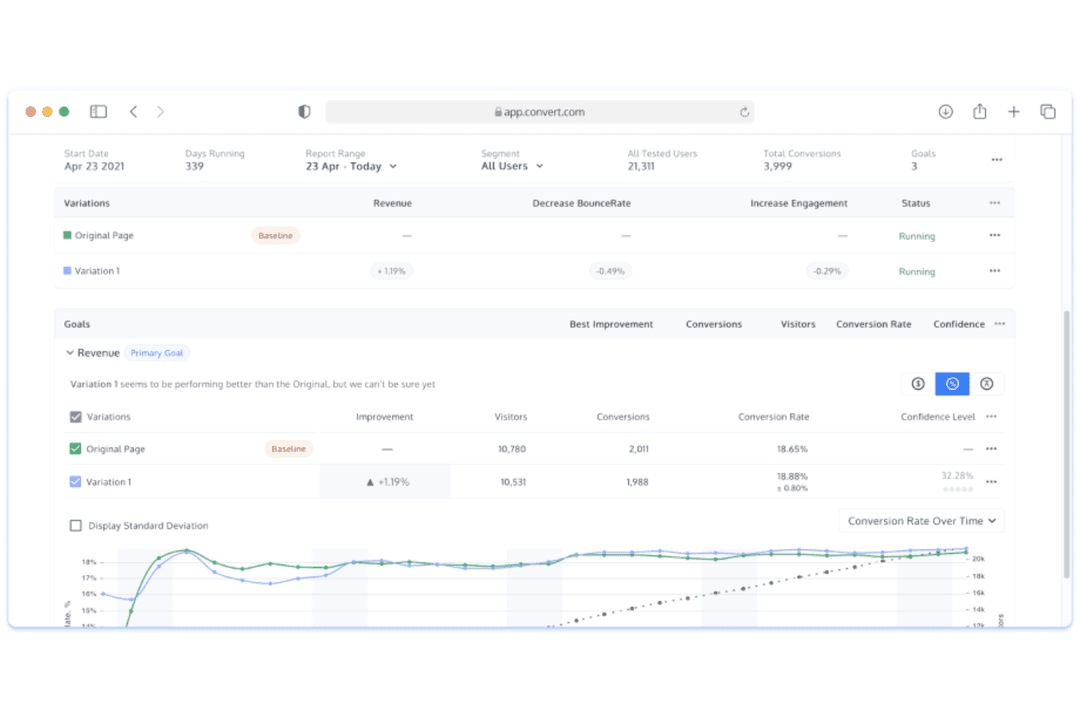The image size is (1080, 720).
Task: Click the Running status for Original Page
Action: click(x=917, y=236)
